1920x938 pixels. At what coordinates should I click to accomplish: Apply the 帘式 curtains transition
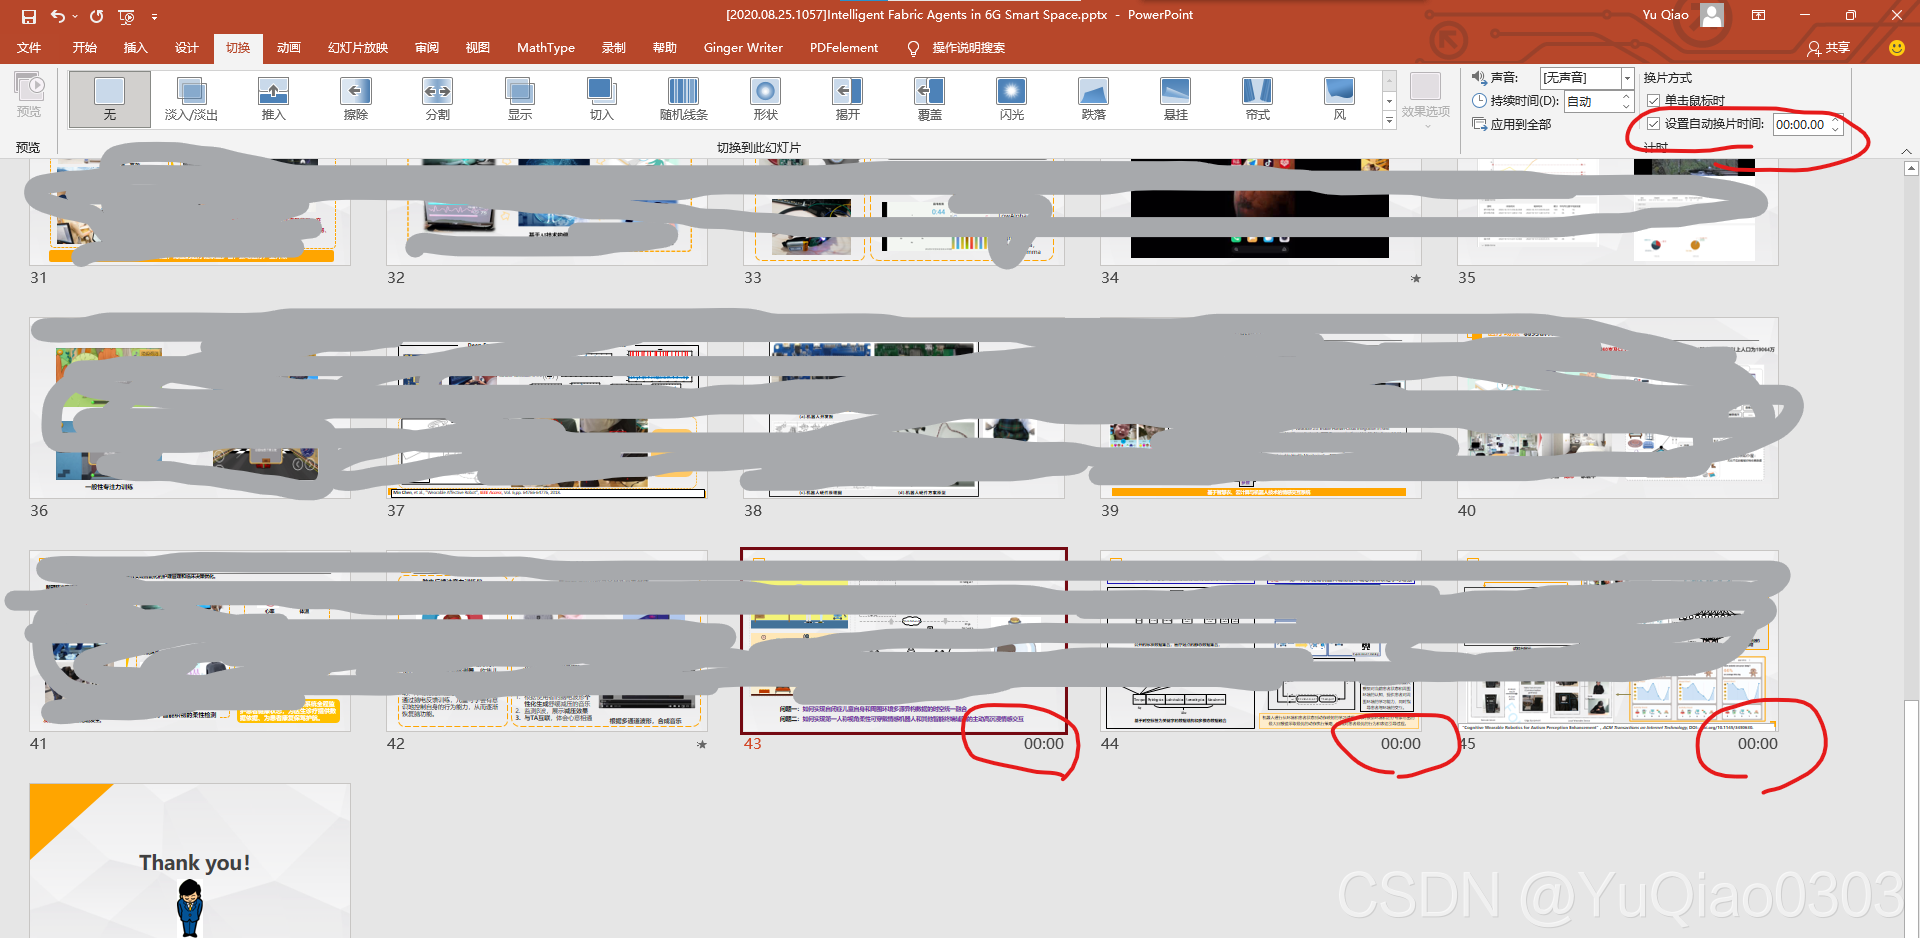coord(1257,99)
